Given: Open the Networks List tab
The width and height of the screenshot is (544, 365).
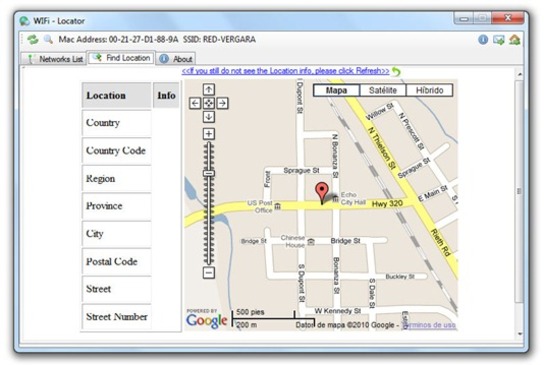Looking at the screenshot, I should 54,59.
